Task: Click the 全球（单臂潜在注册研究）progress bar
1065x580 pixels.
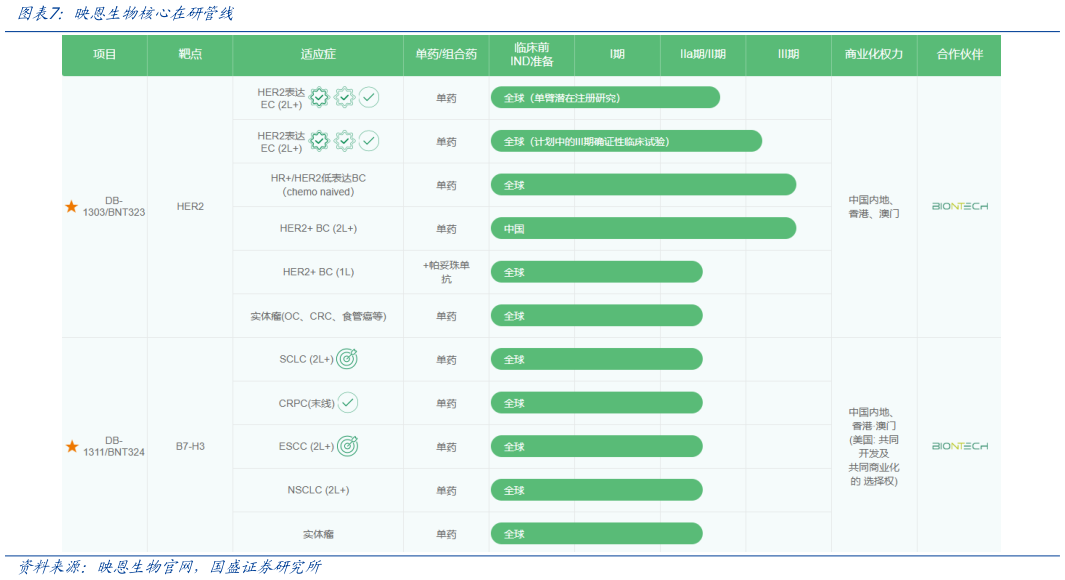Action: [x=605, y=98]
